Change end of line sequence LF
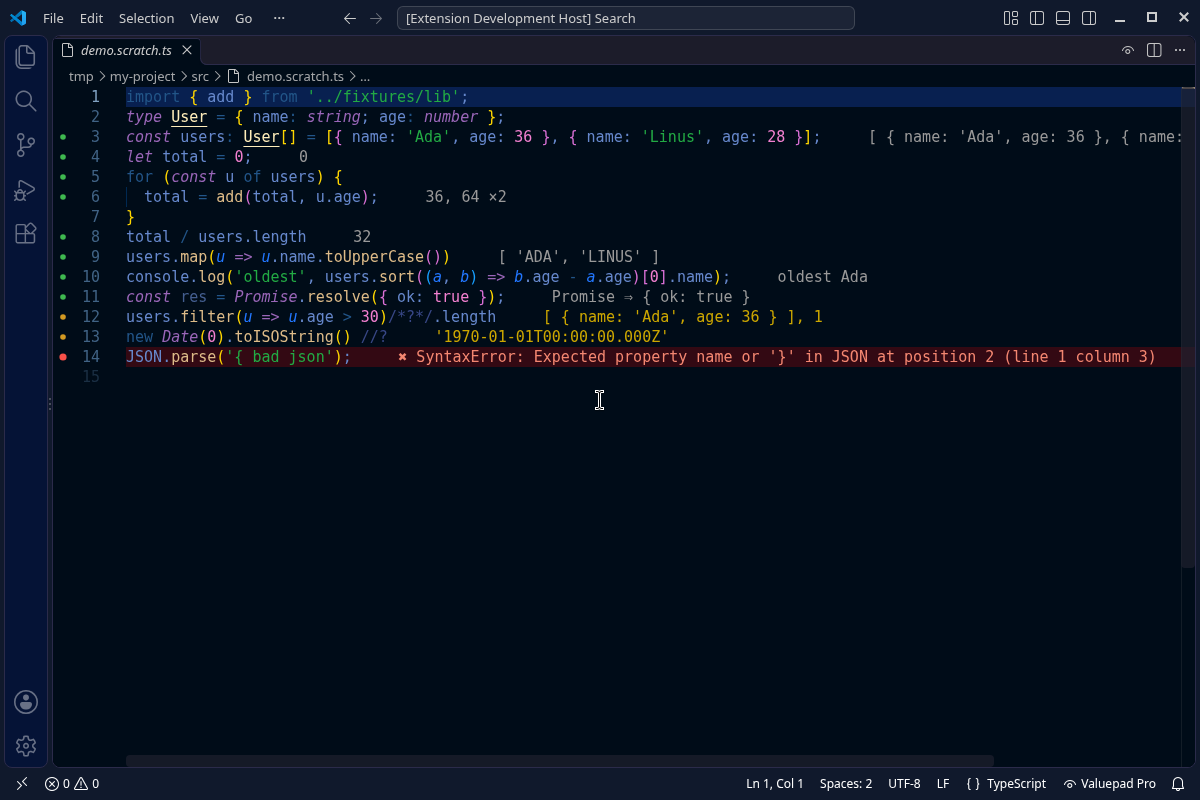Screen dimensions: 1200x800 pos(943,784)
